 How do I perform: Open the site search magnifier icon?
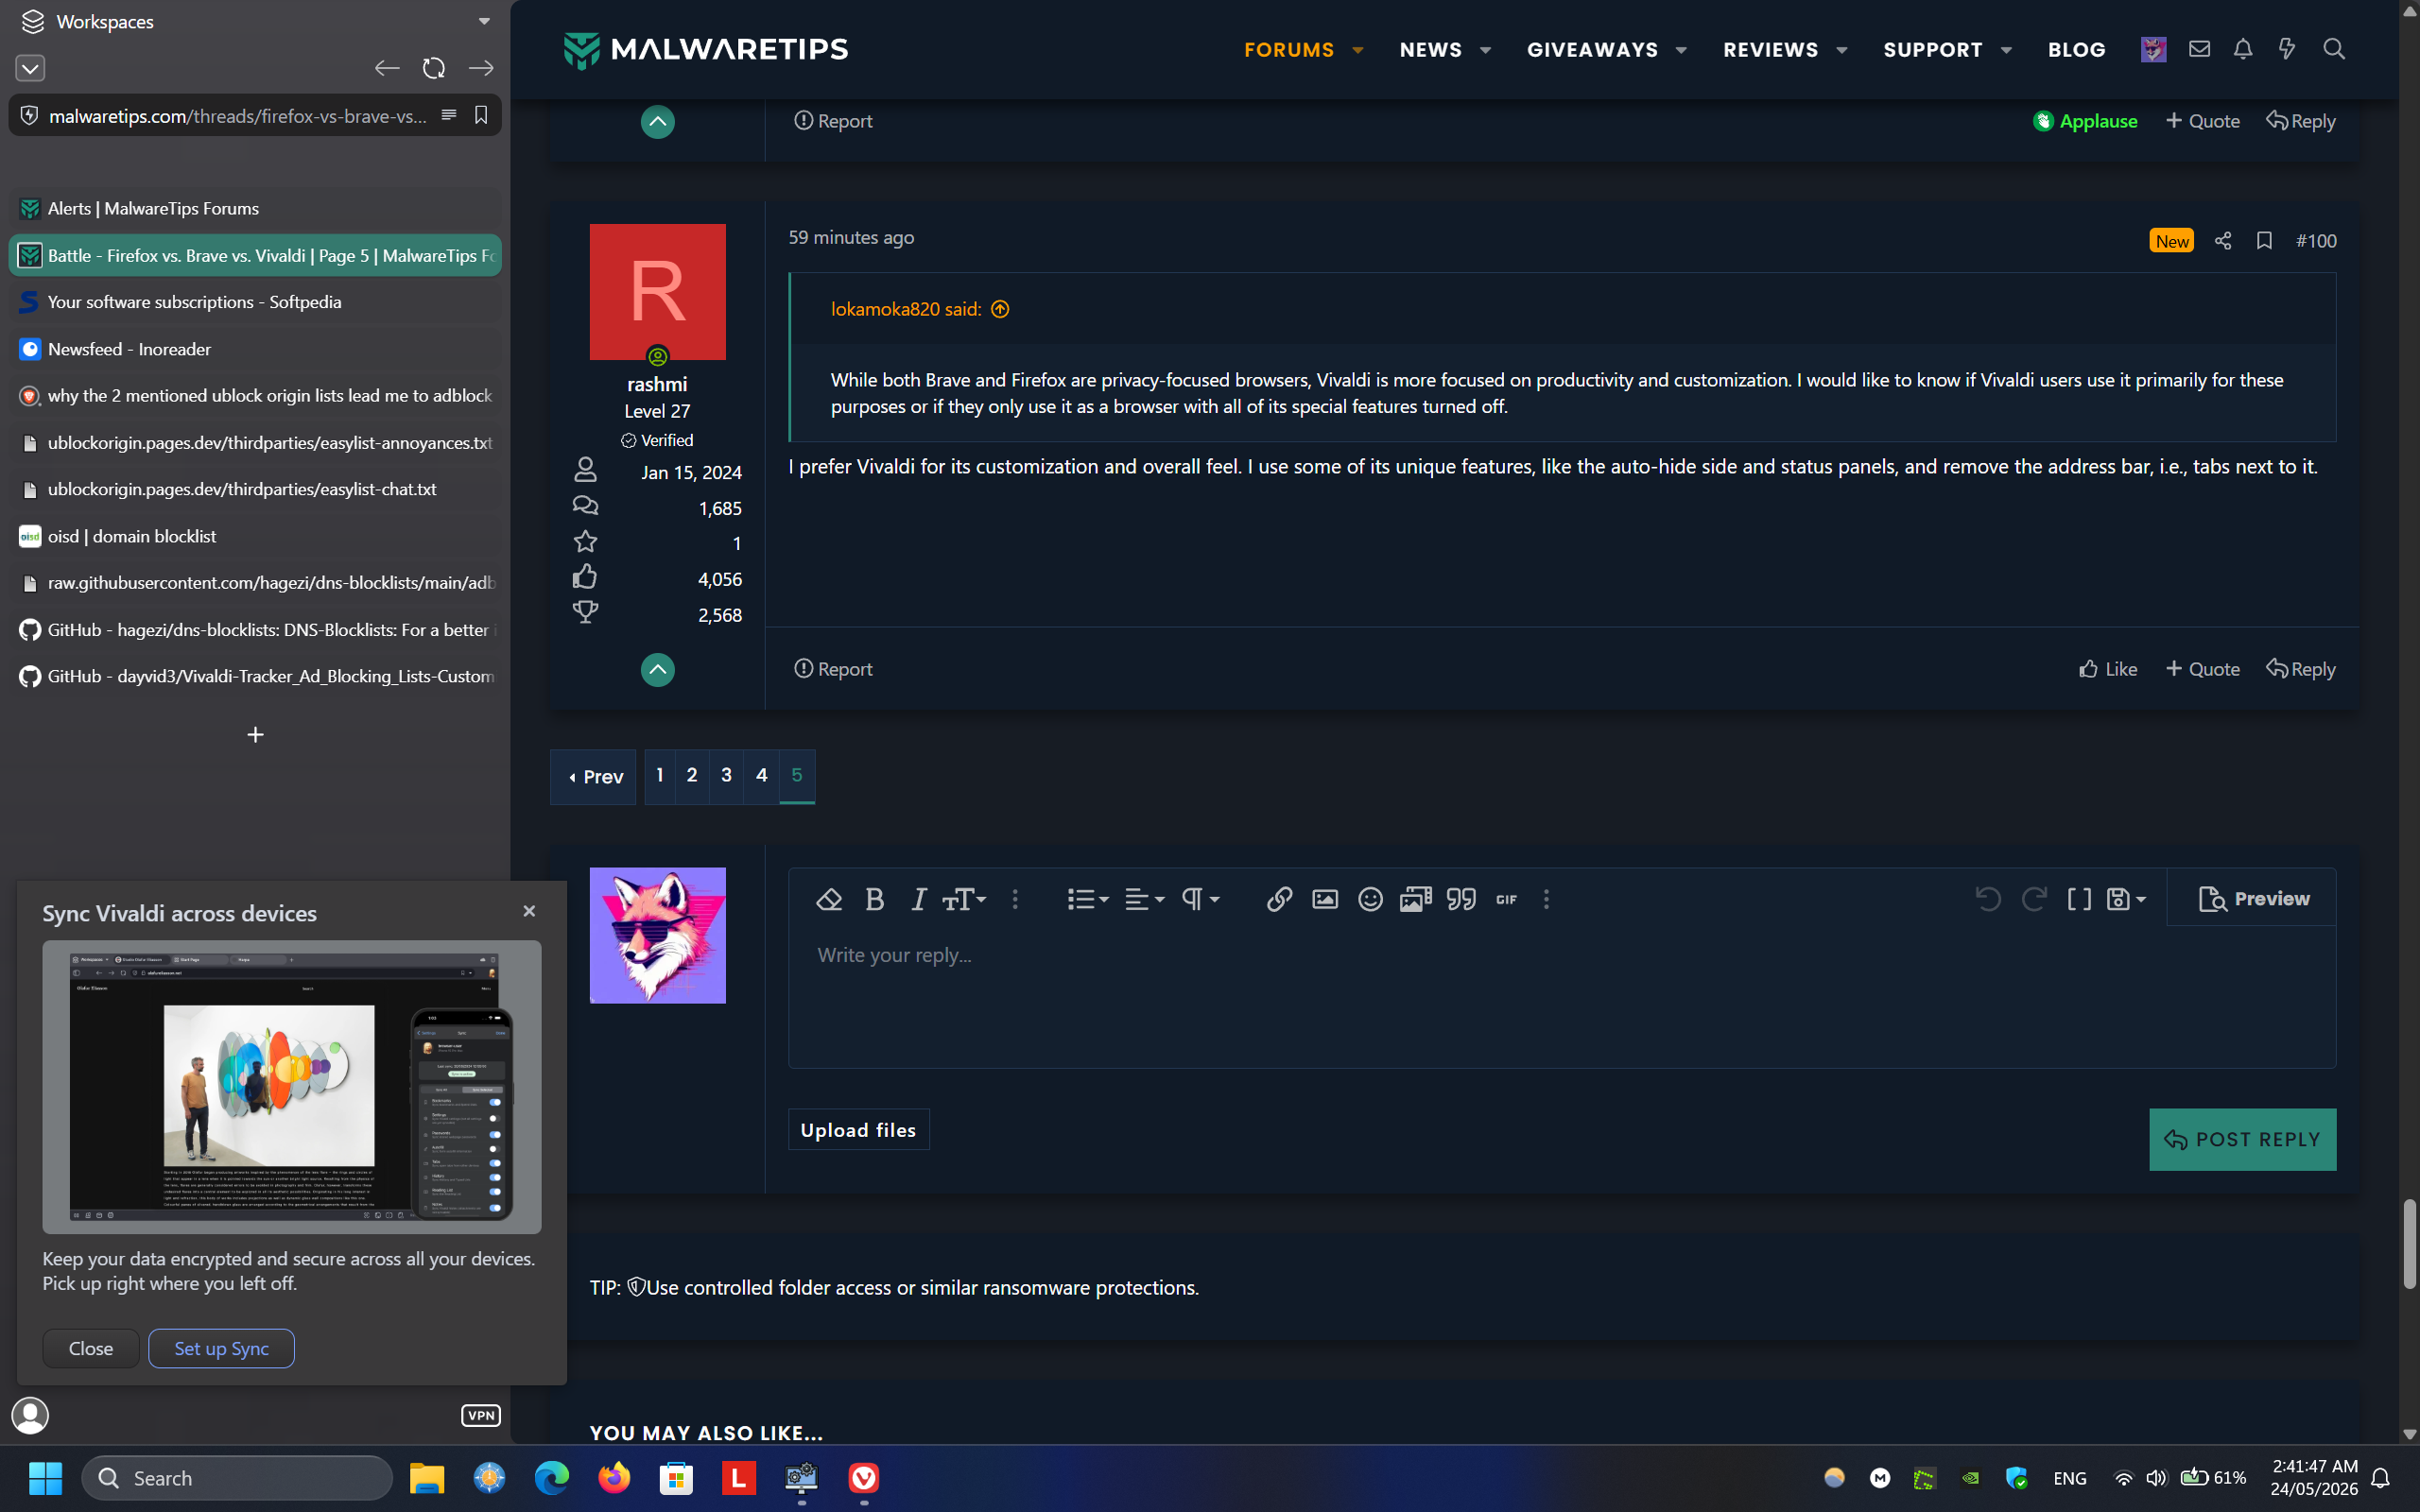click(x=2334, y=49)
